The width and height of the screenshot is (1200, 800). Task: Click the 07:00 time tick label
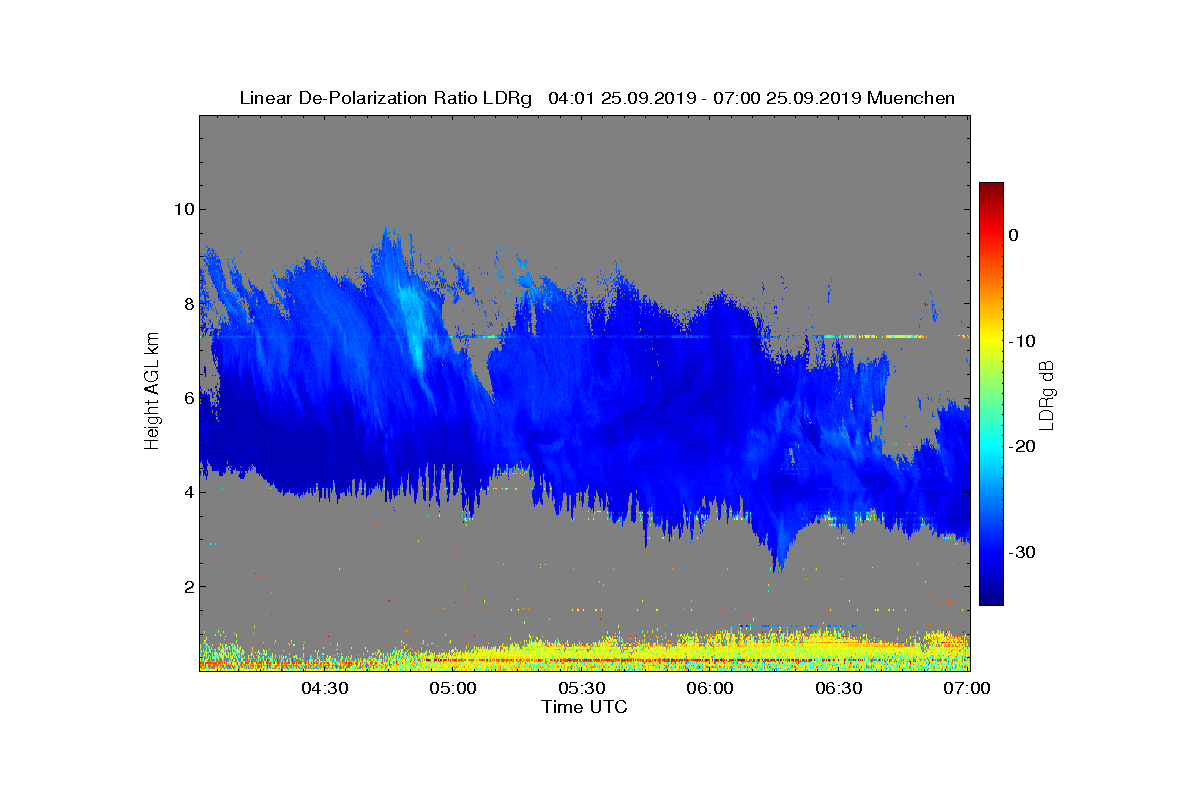pyautogui.click(x=968, y=688)
